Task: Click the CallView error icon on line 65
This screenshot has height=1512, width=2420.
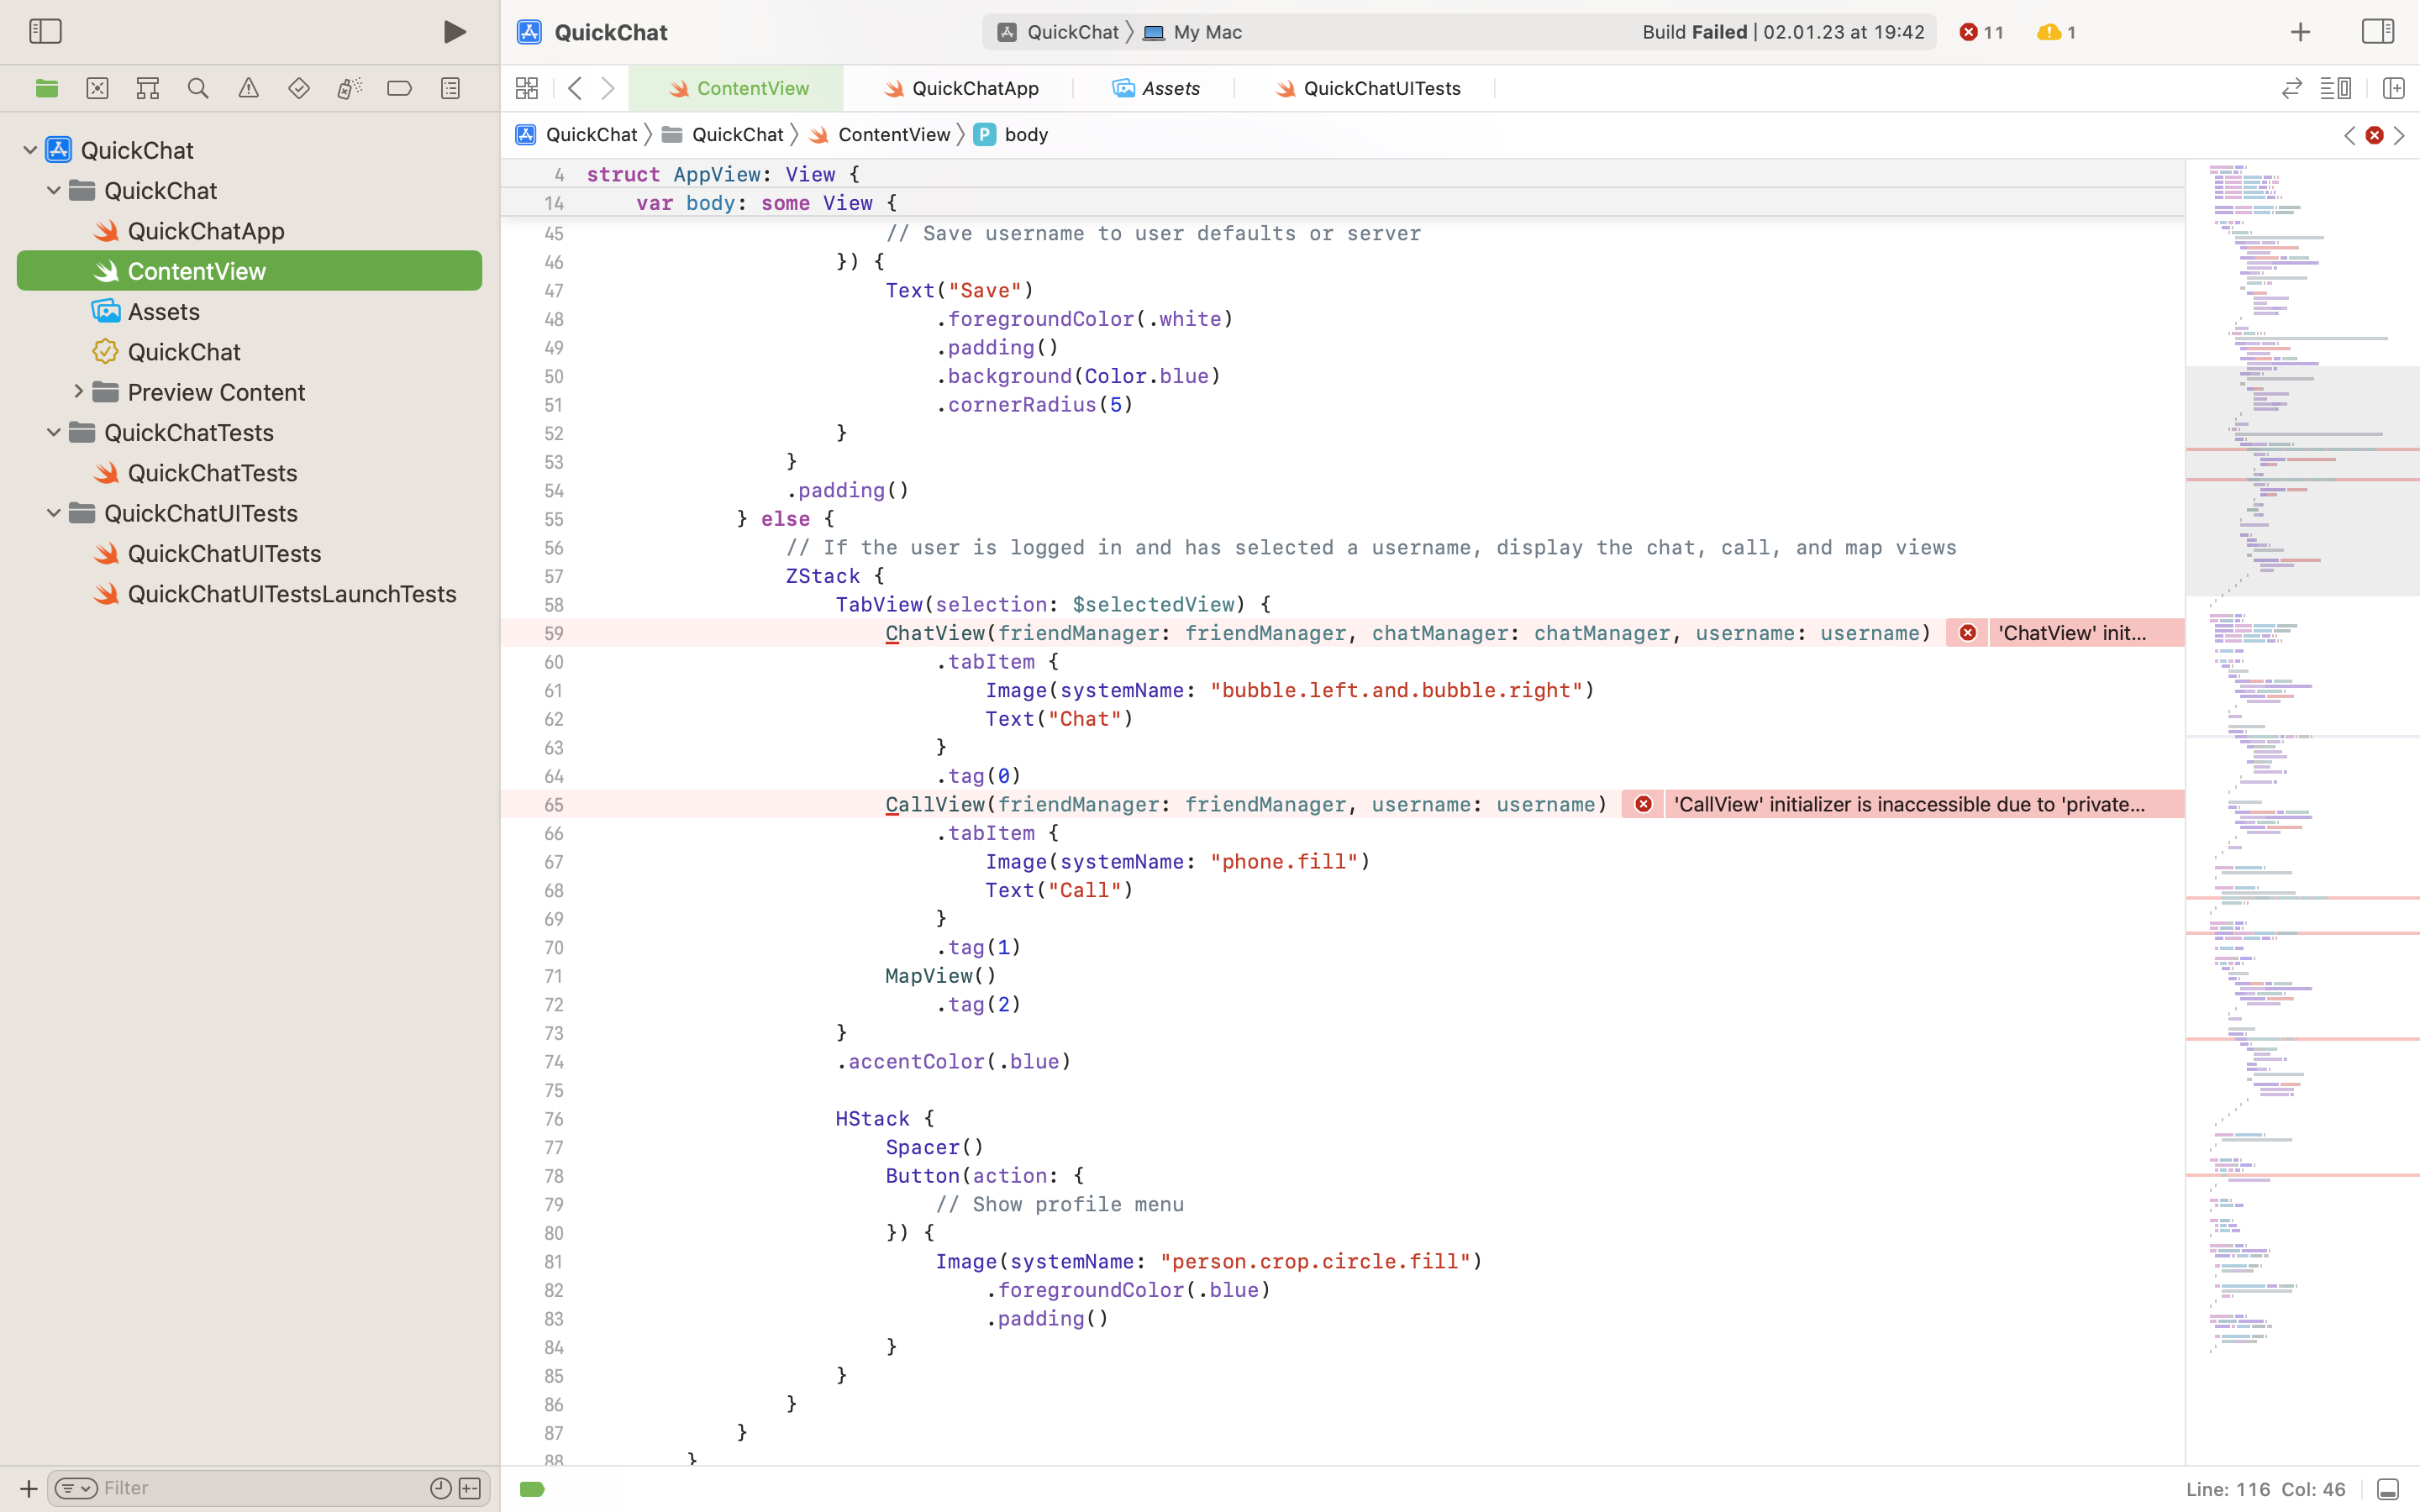Action: (1643, 804)
